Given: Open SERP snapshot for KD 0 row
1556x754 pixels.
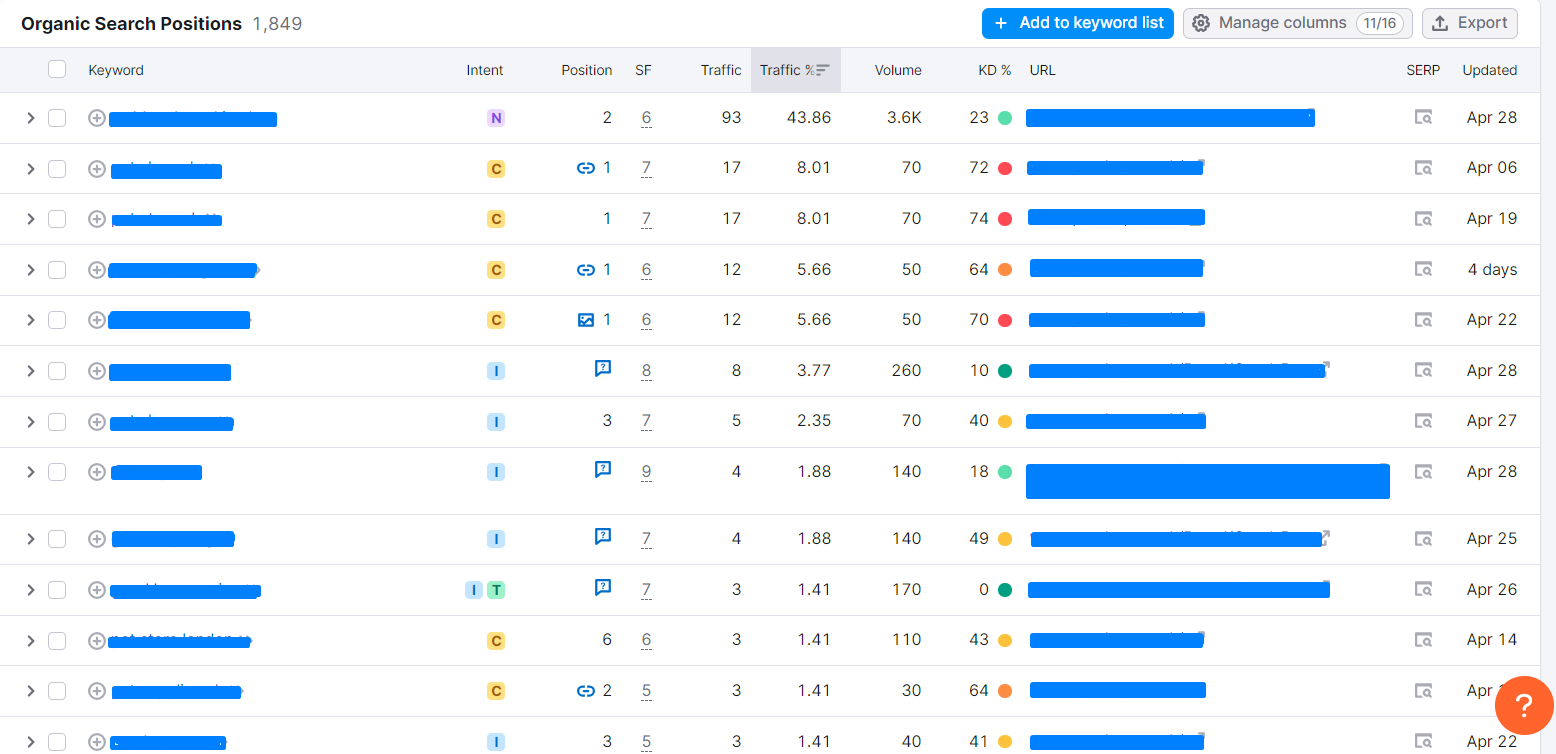Looking at the screenshot, I should click(1423, 590).
